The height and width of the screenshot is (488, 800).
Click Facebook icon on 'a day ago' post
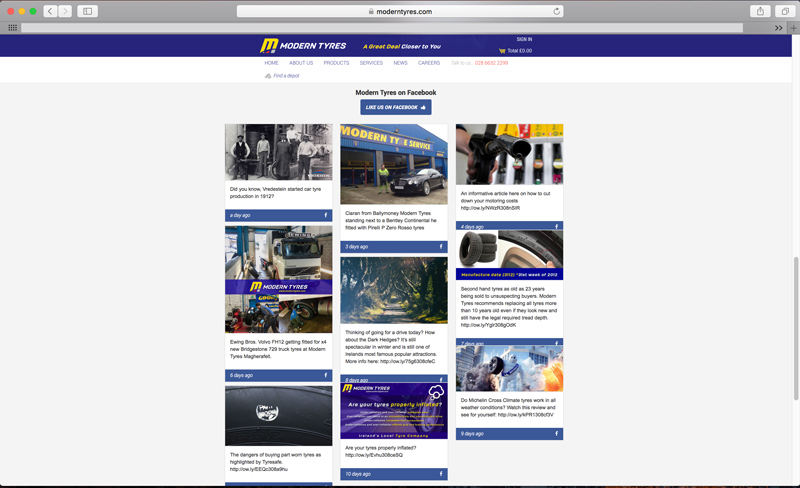click(326, 215)
